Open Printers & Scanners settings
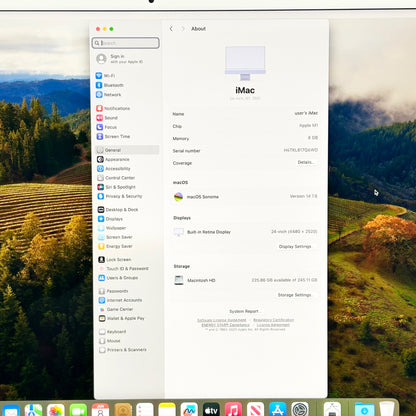Viewport: 416px width, 416px height. coord(123,350)
